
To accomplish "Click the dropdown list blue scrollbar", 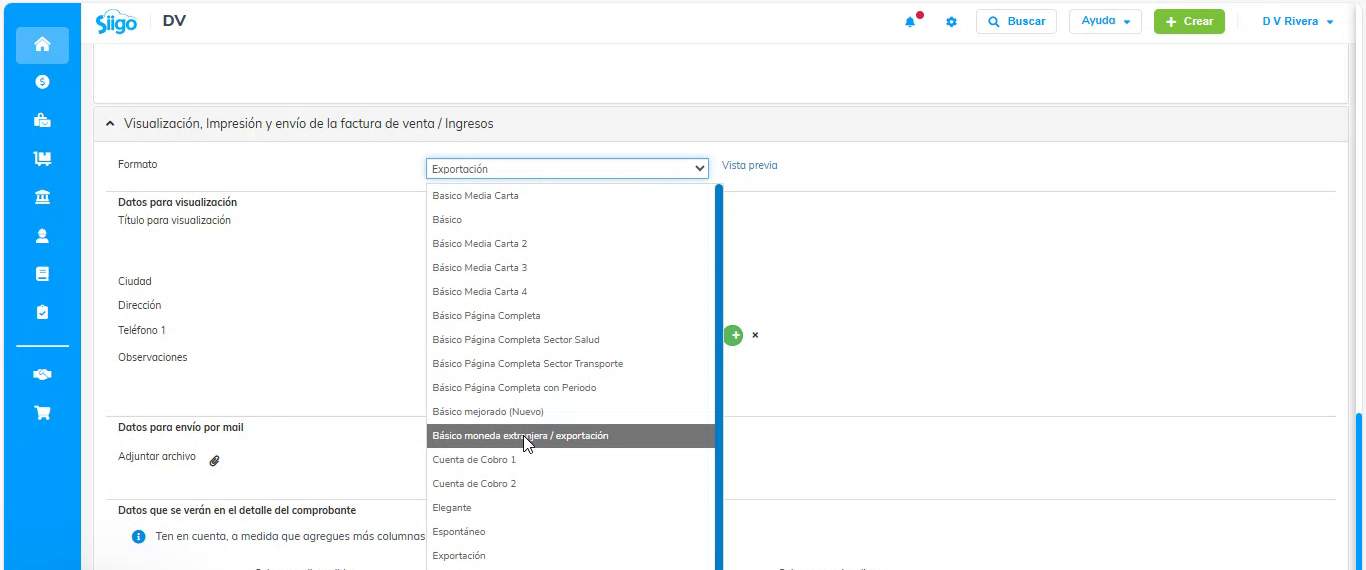I will tap(719, 377).
